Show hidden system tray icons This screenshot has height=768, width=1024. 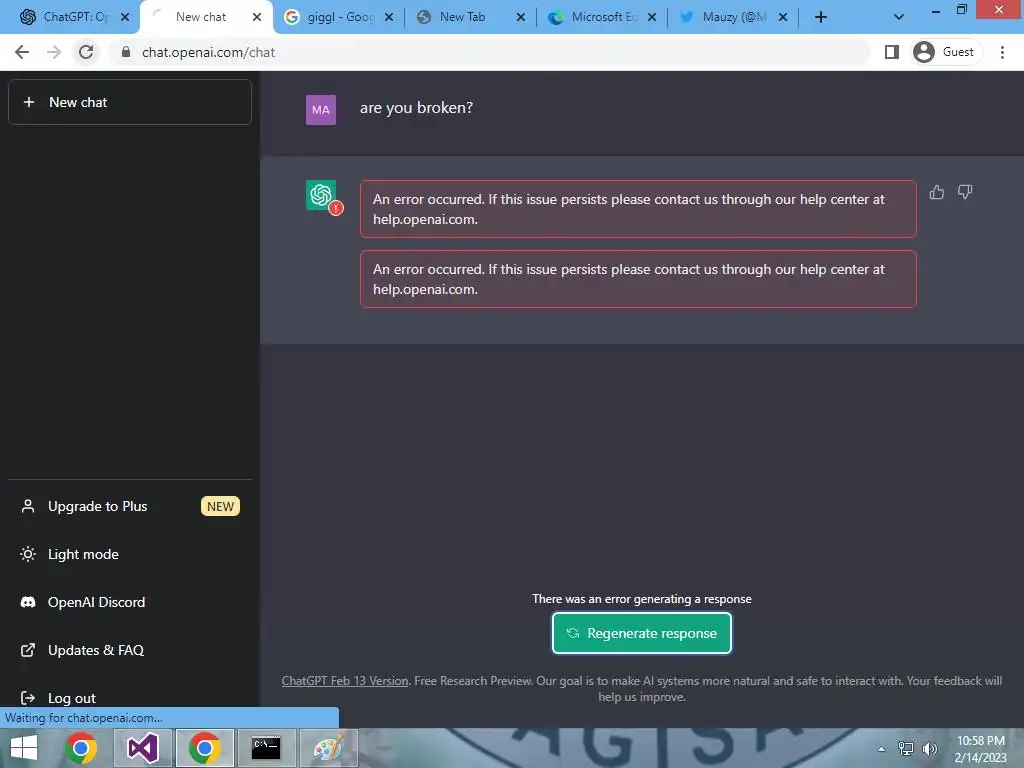click(x=882, y=749)
